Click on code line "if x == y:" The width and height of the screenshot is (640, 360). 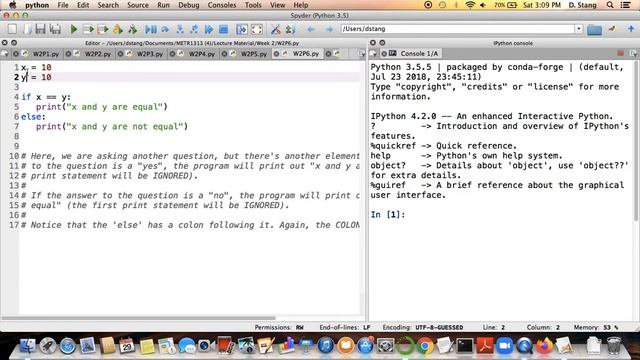coord(46,97)
